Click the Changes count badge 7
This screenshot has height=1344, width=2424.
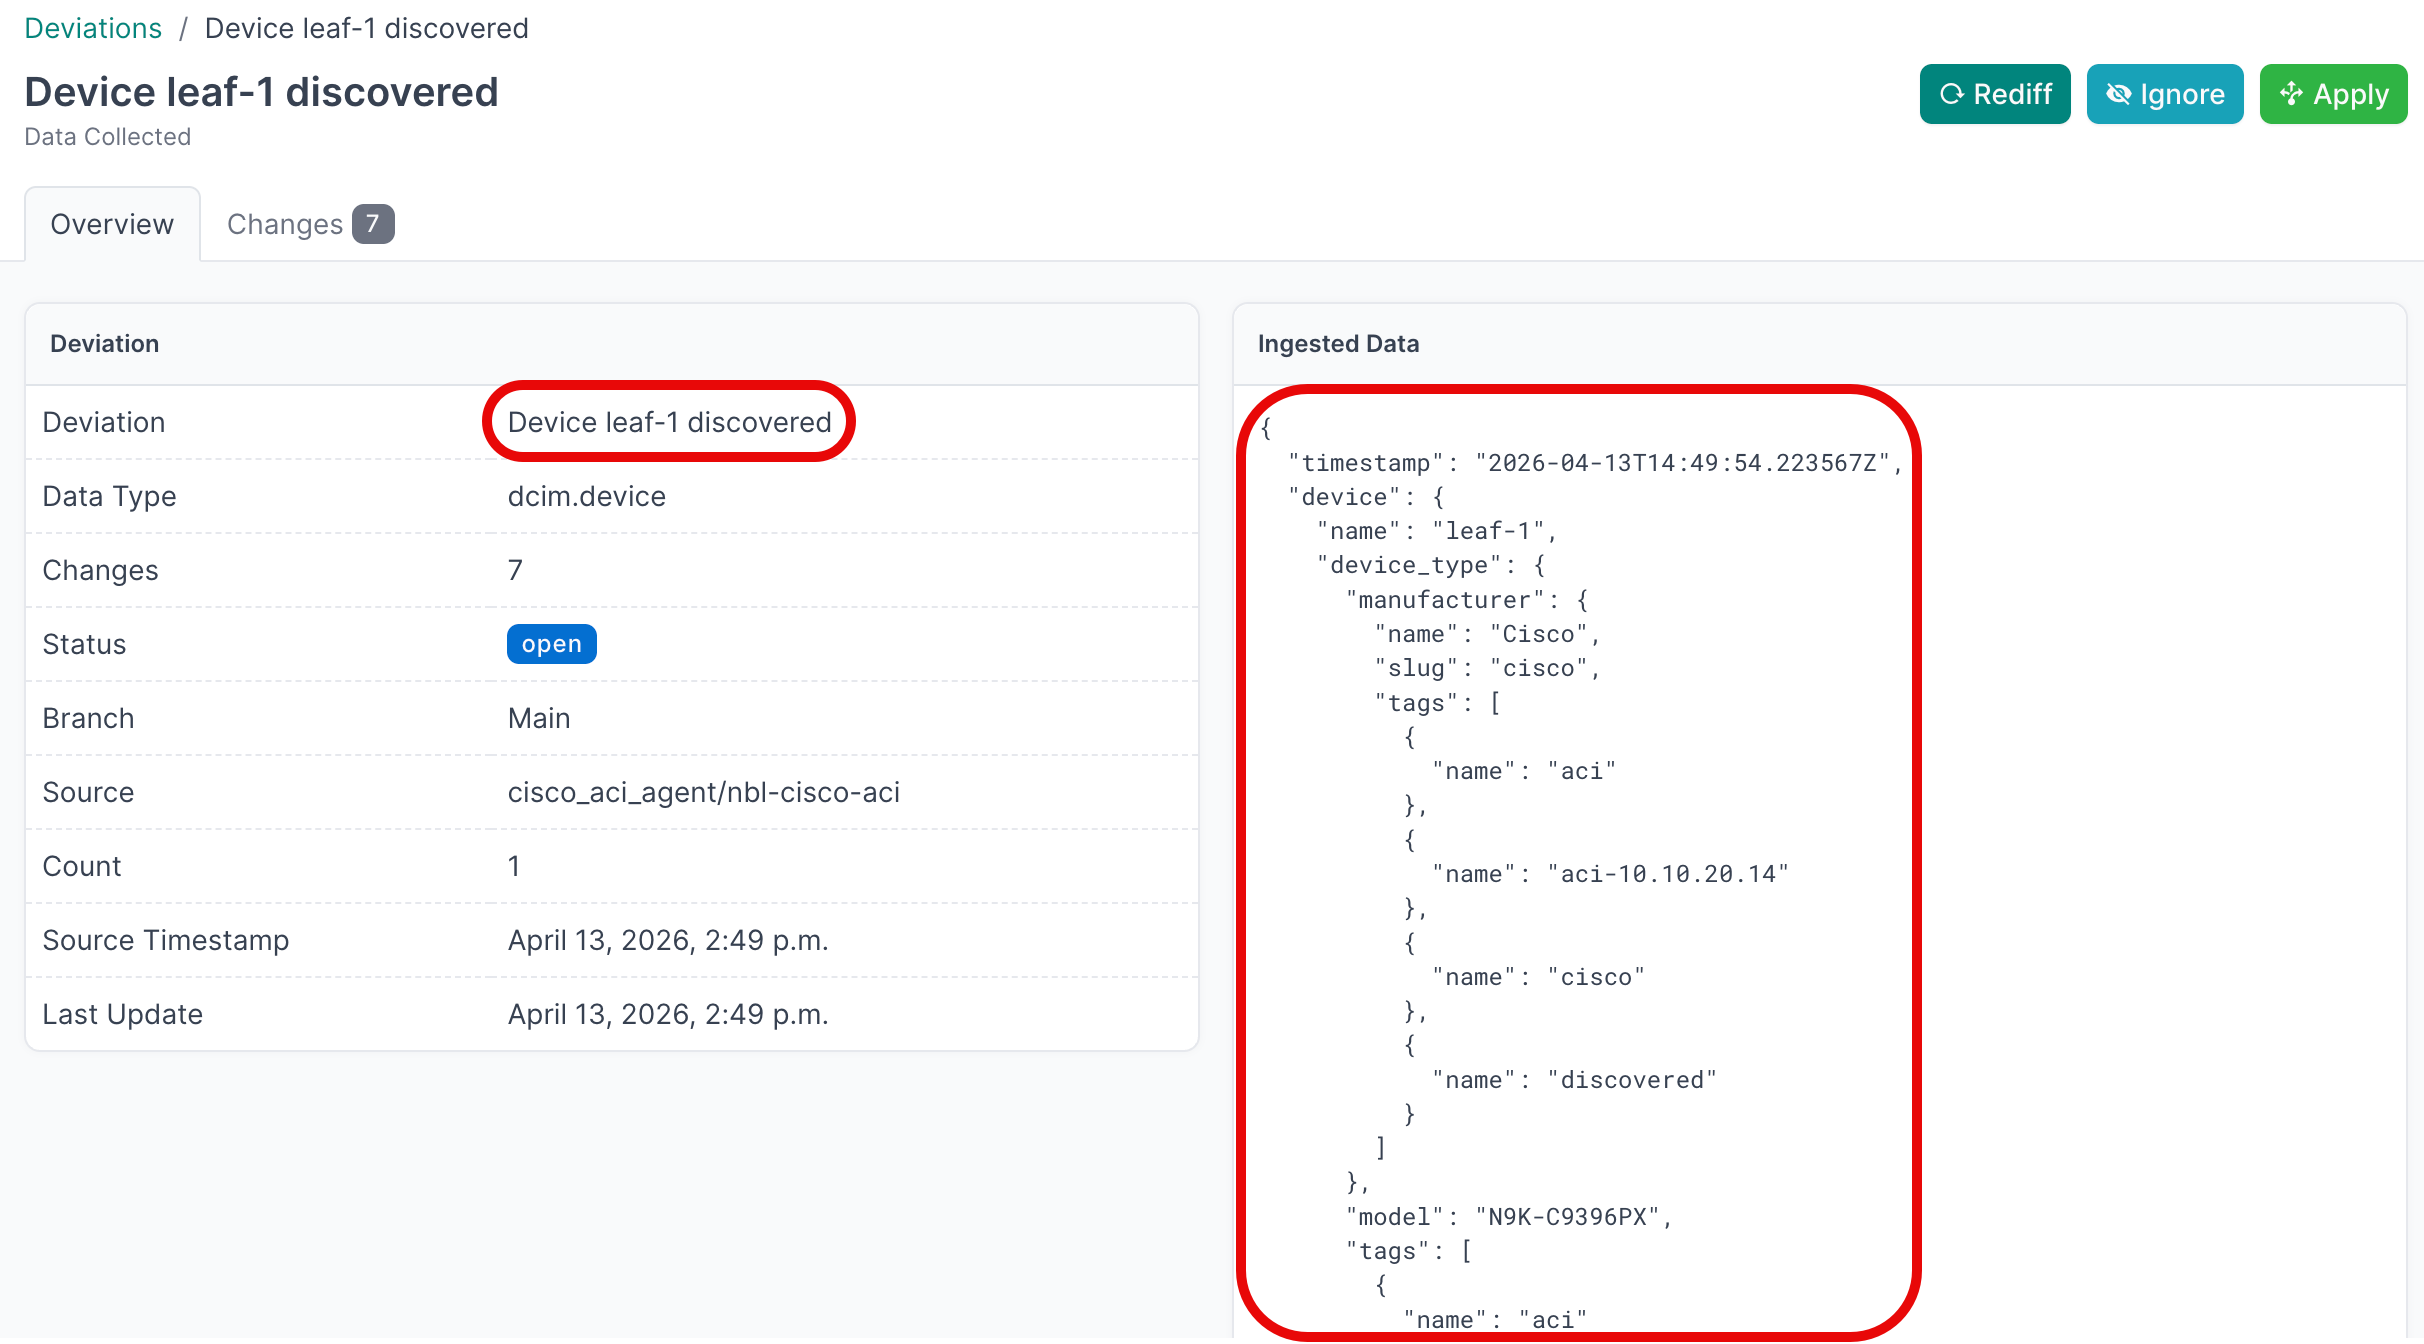373,223
